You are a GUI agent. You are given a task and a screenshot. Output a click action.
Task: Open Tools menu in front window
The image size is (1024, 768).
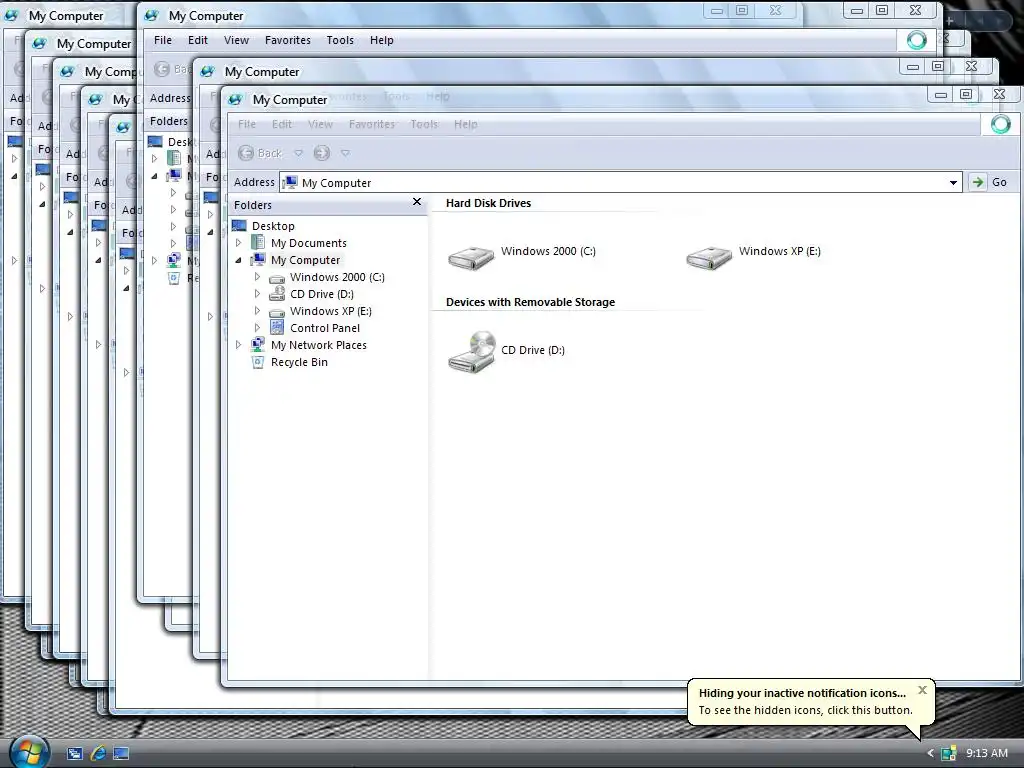(x=424, y=124)
